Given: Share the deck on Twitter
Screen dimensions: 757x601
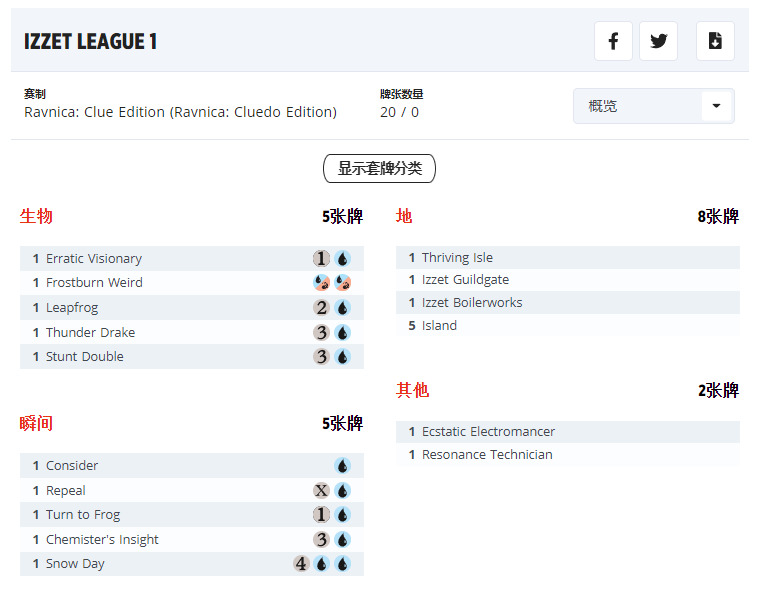Looking at the screenshot, I should pos(658,41).
